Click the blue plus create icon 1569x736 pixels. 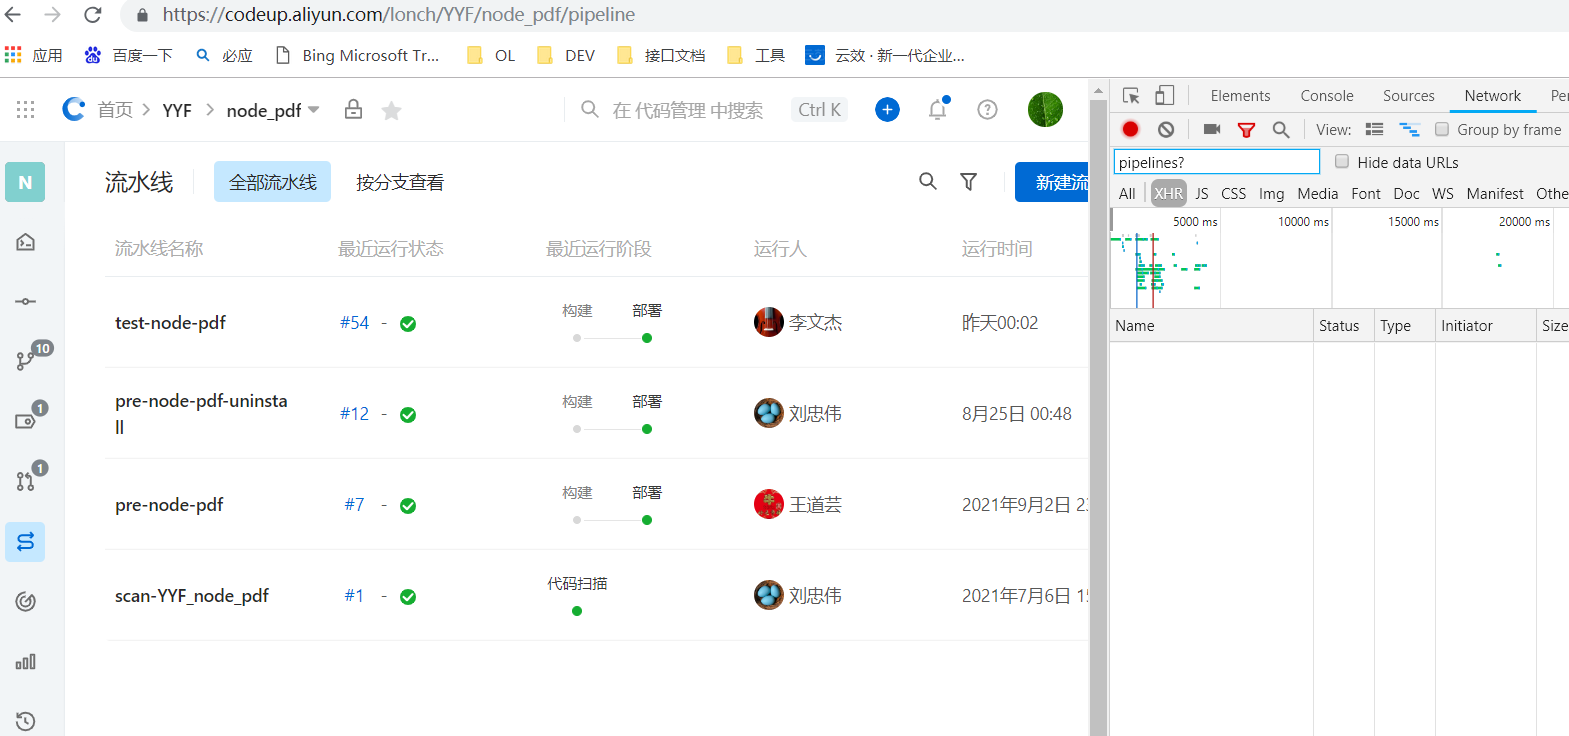coord(887,110)
